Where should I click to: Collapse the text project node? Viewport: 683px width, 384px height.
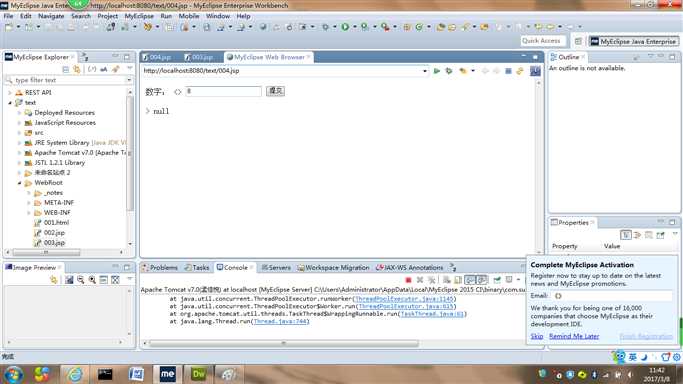click(10, 103)
